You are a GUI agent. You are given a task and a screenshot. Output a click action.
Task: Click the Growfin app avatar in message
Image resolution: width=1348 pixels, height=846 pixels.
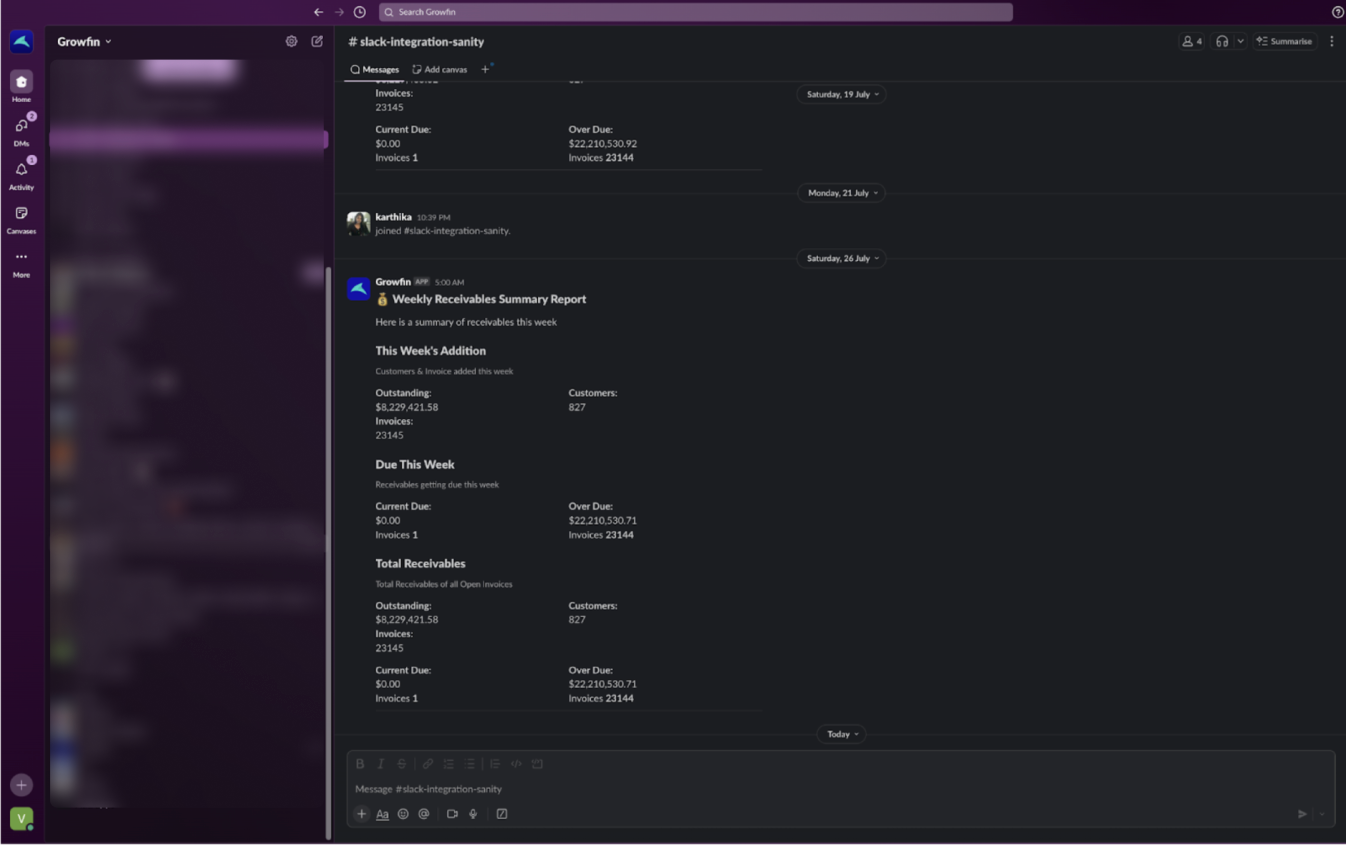359,289
